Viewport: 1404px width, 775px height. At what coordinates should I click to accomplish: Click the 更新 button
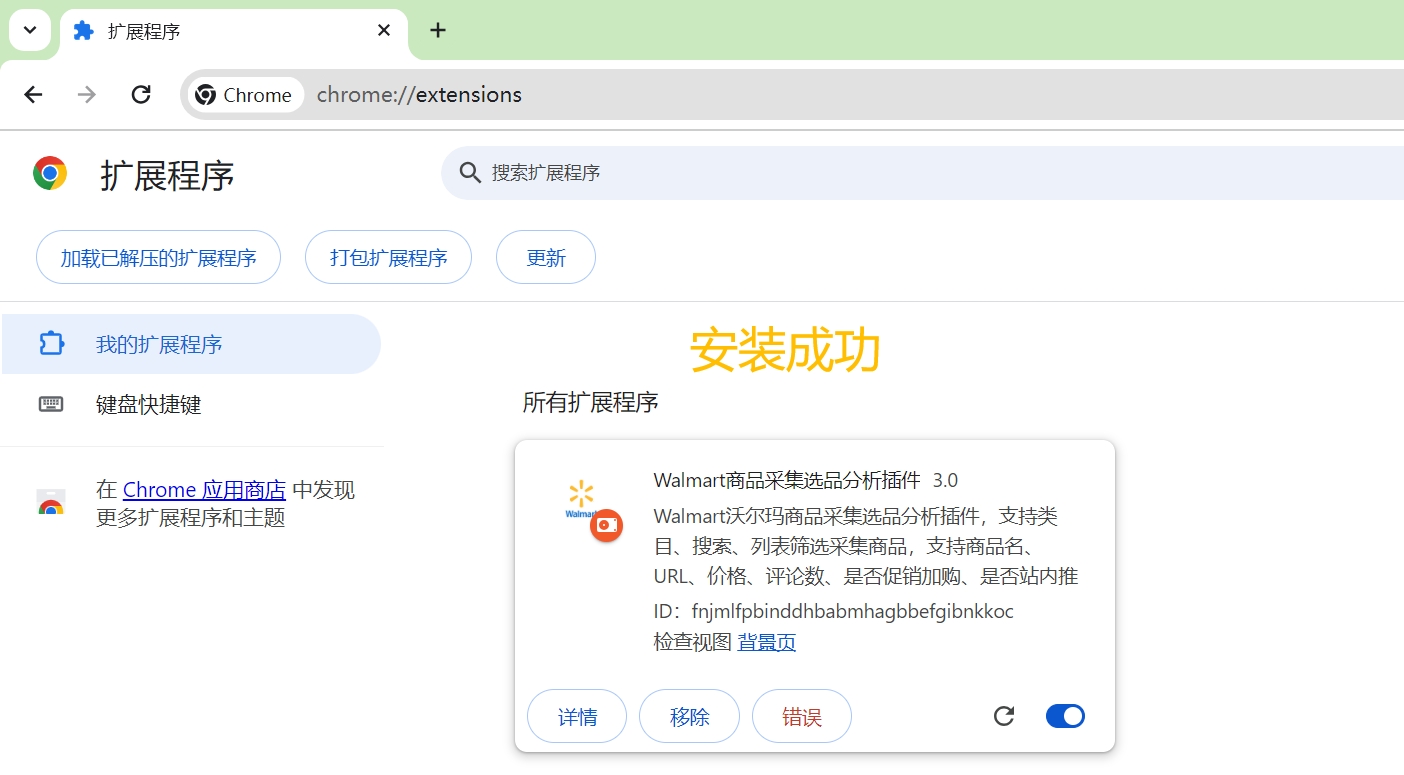[x=546, y=258]
